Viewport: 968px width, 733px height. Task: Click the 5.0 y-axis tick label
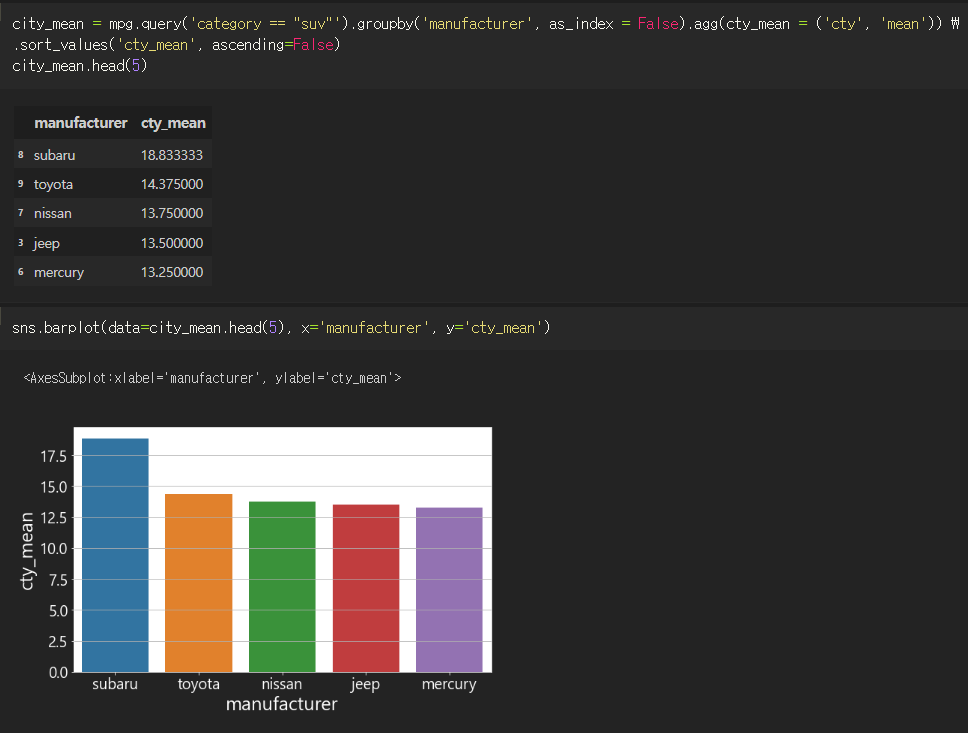click(58, 611)
